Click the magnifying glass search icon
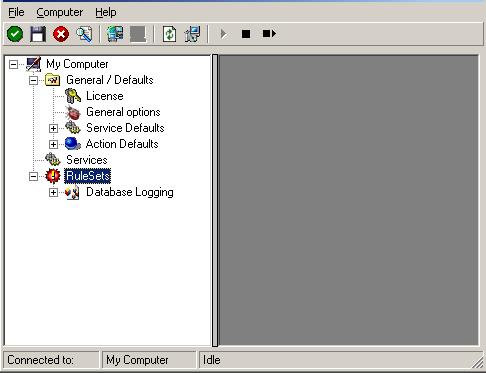Image resolution: width=486 pixels, height=373 pixels. click(84, 34)
